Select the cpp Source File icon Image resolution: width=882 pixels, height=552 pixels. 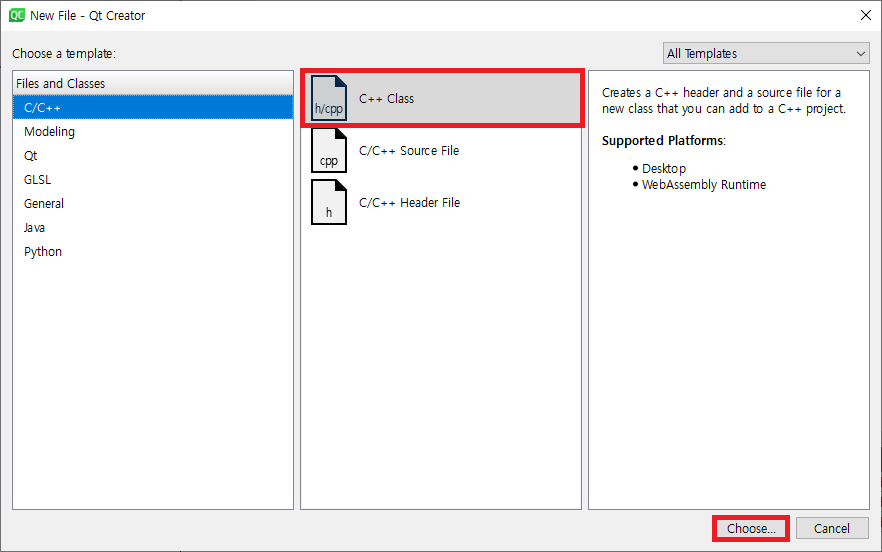click(x=329, y=150)
